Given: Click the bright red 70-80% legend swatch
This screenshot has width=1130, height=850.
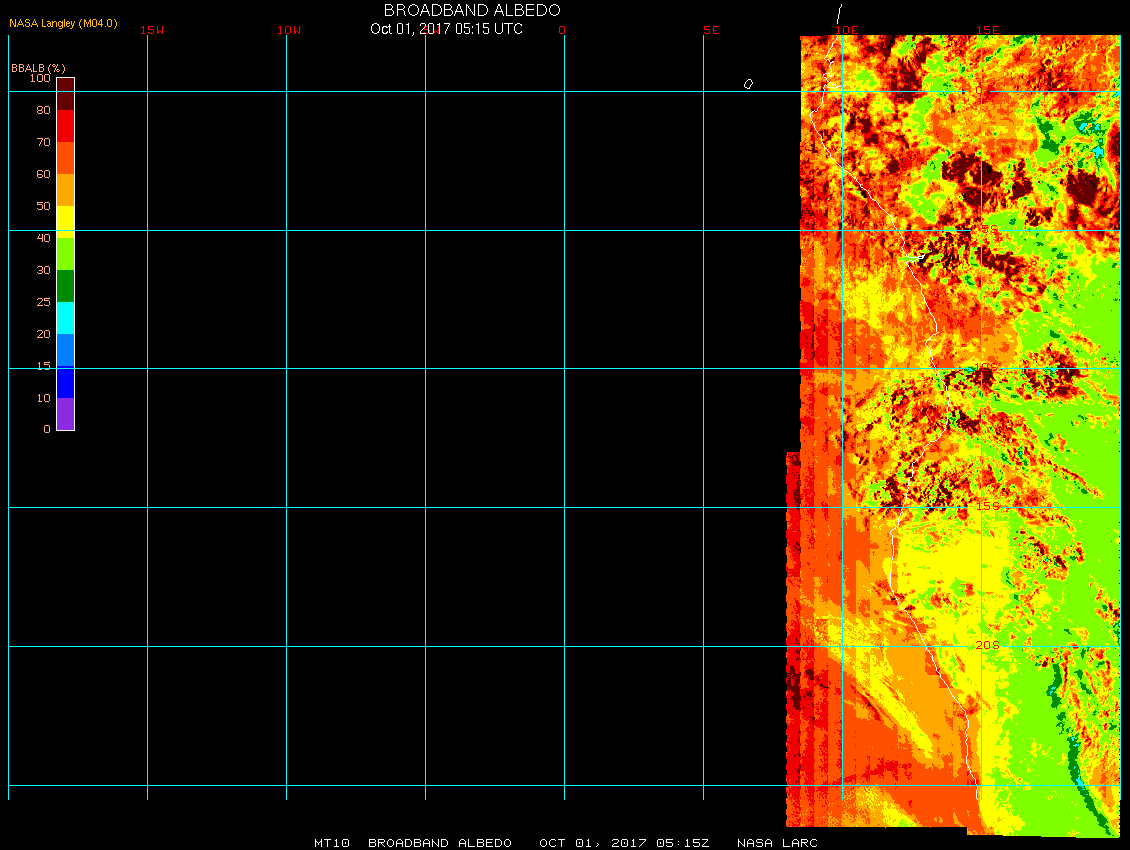Looking at the screenshot, I should pos(65,126).
